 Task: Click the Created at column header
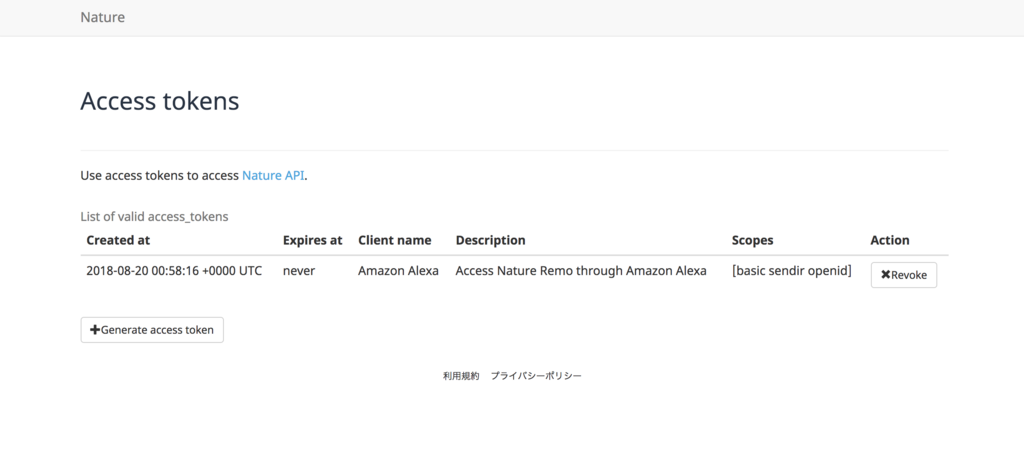[x=118, y=240]
